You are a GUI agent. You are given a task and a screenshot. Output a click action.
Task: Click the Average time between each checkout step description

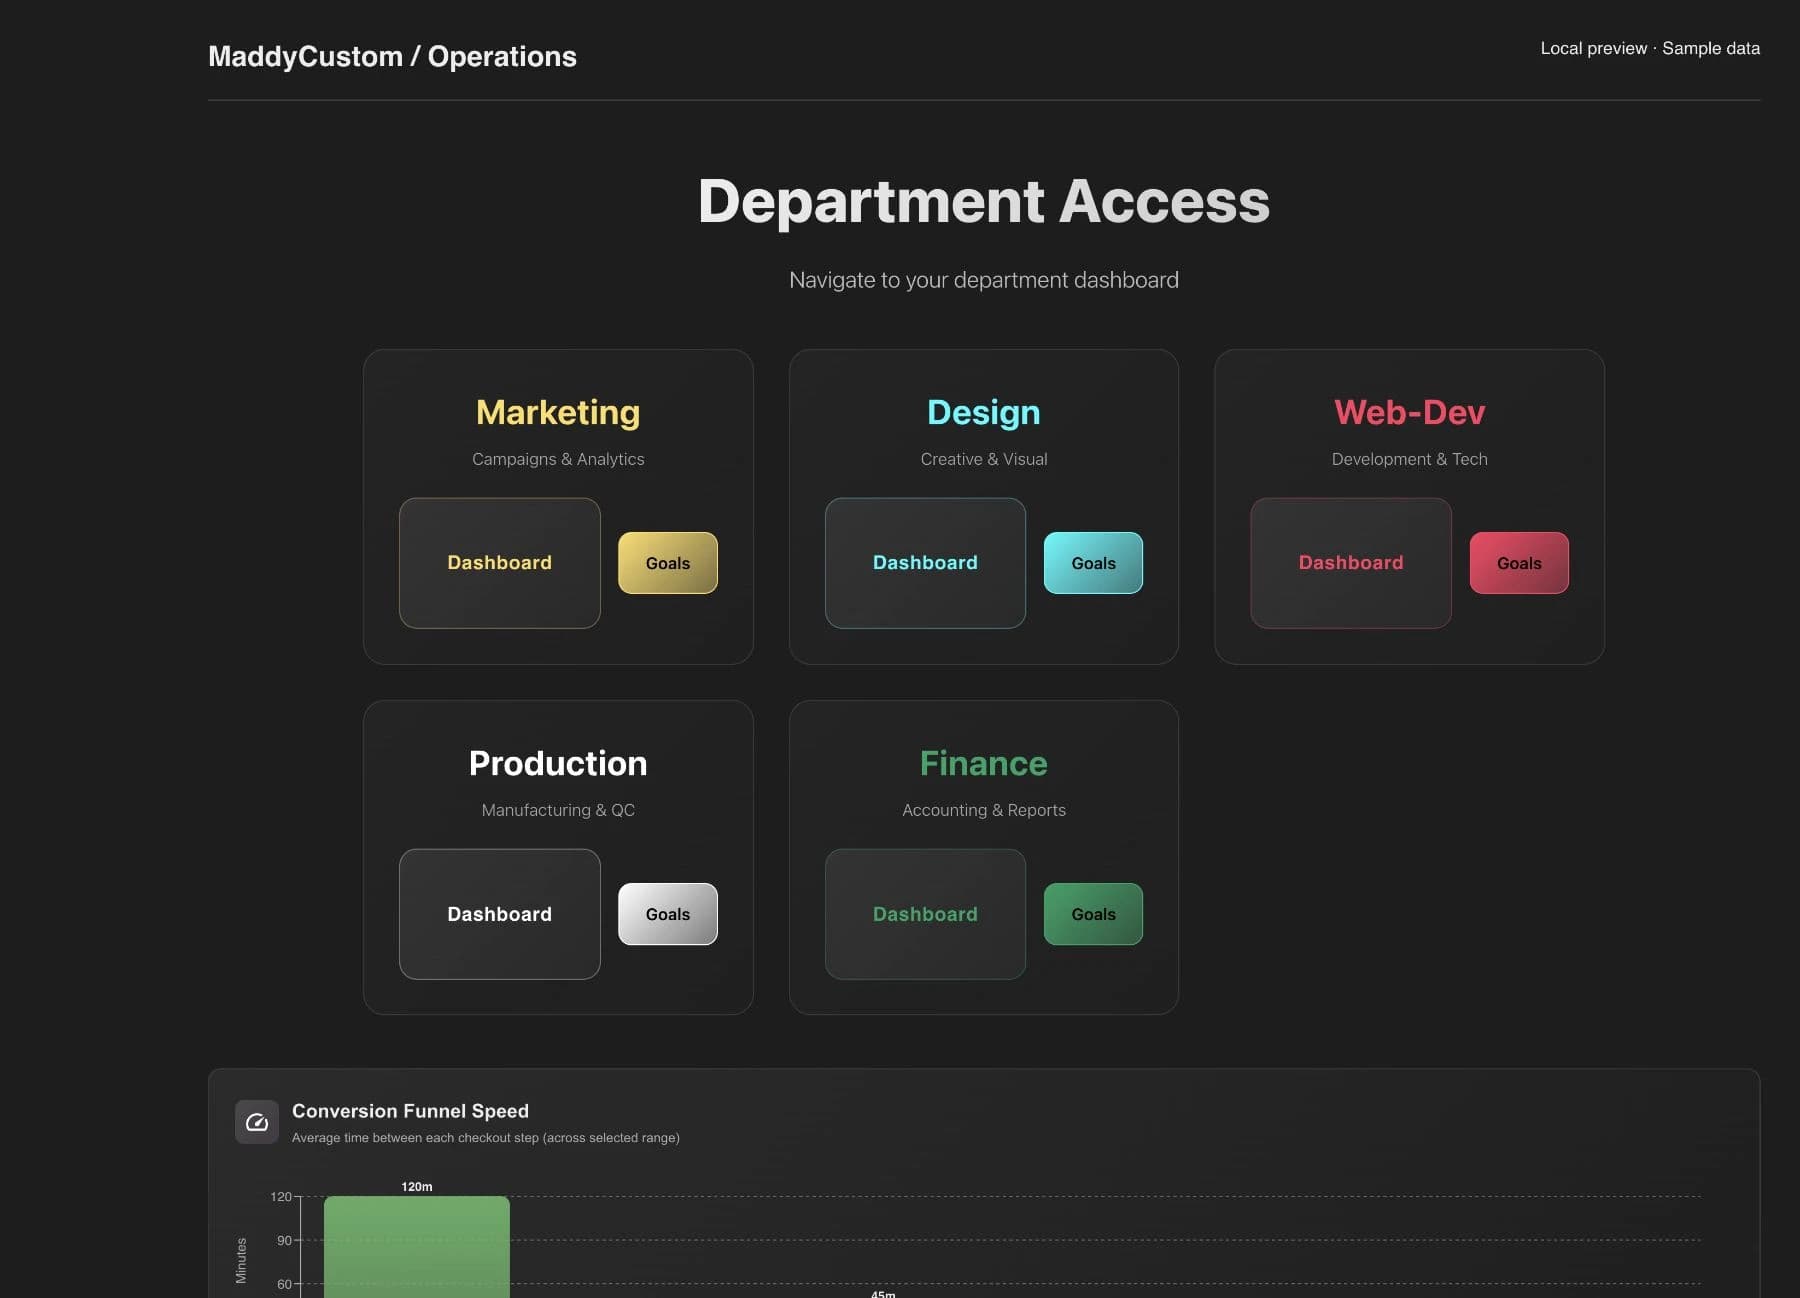point(486,1138)
